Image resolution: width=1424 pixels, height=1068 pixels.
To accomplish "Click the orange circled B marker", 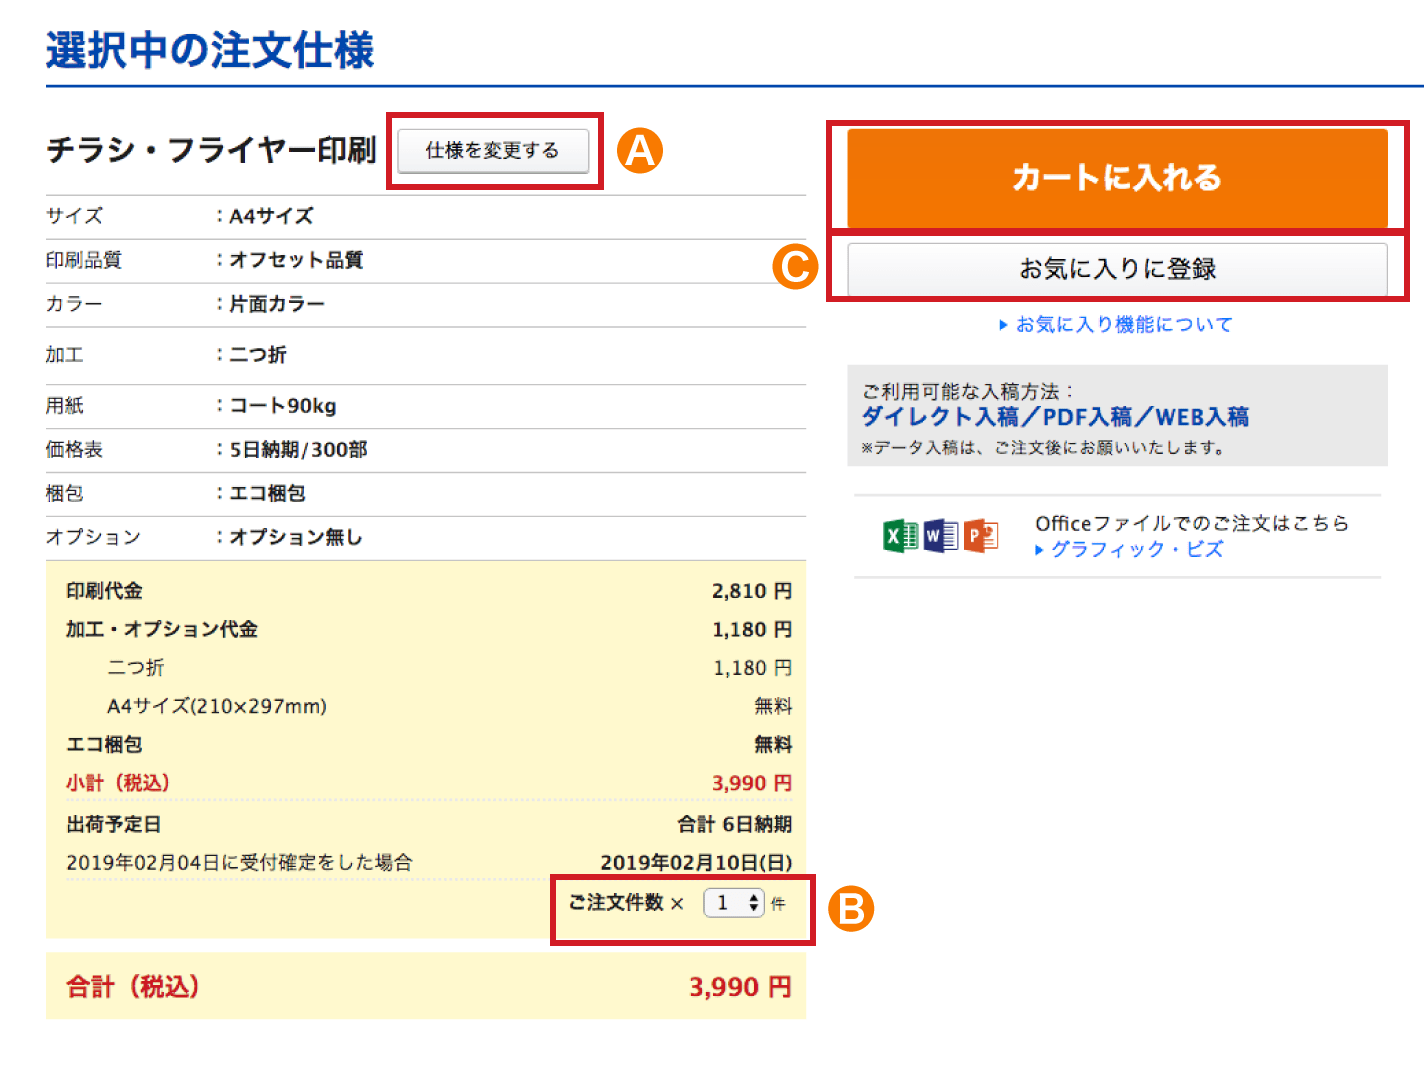I will 851,909.
